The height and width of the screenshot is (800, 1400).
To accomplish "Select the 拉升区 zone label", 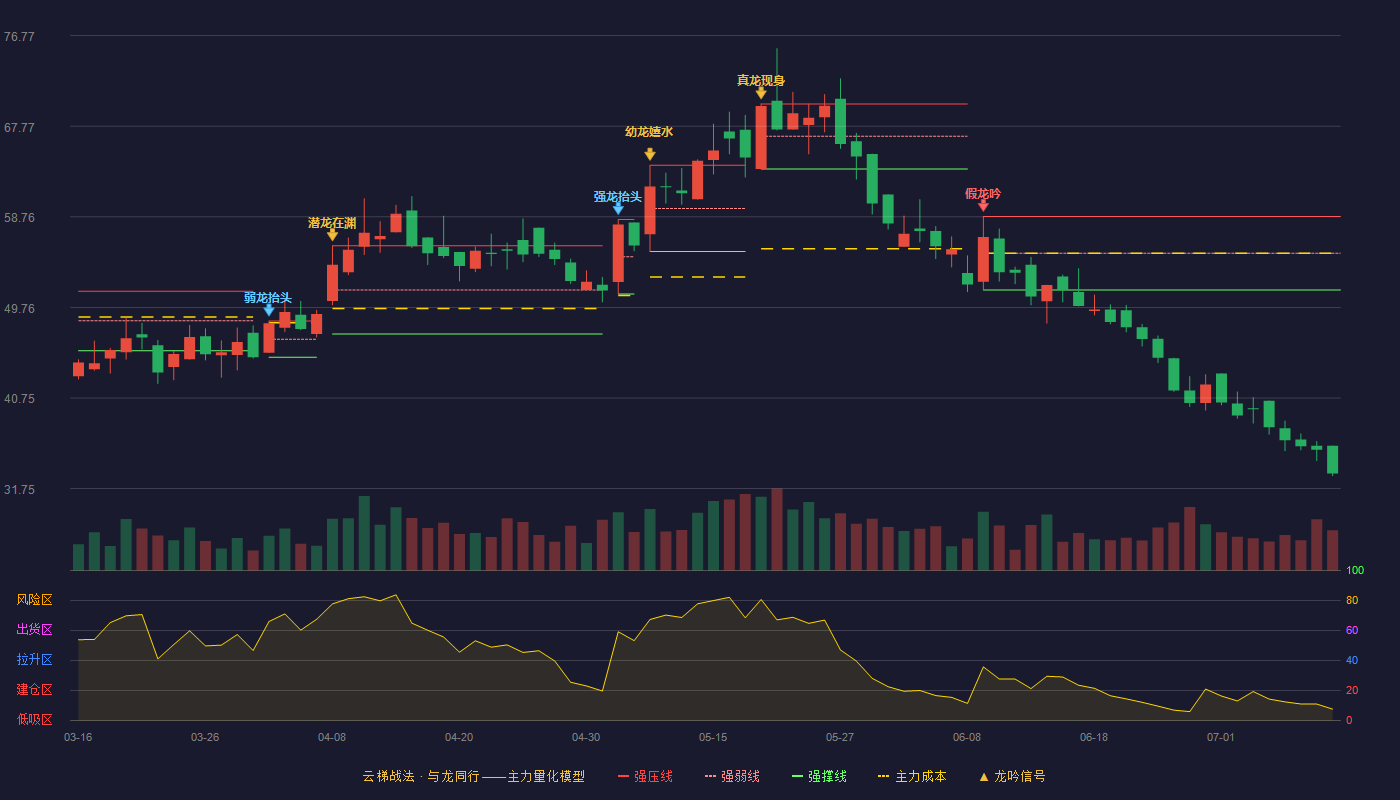I will click(x=34, y=660).
